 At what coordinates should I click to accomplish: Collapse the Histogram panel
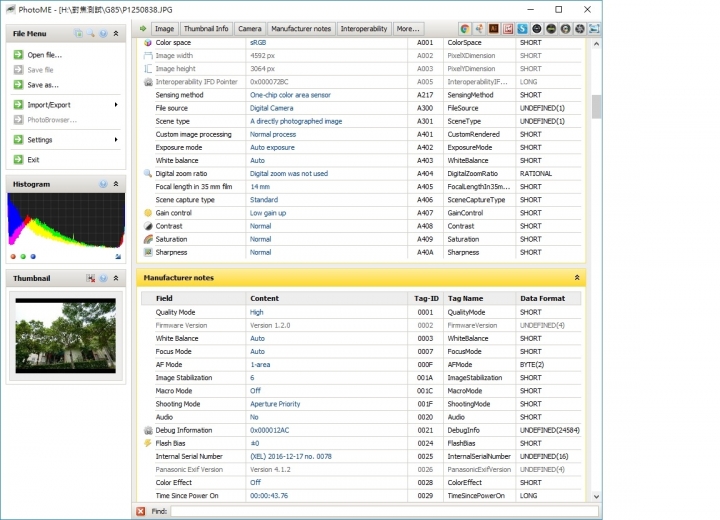pyautogui.click(x=116, y=184)
